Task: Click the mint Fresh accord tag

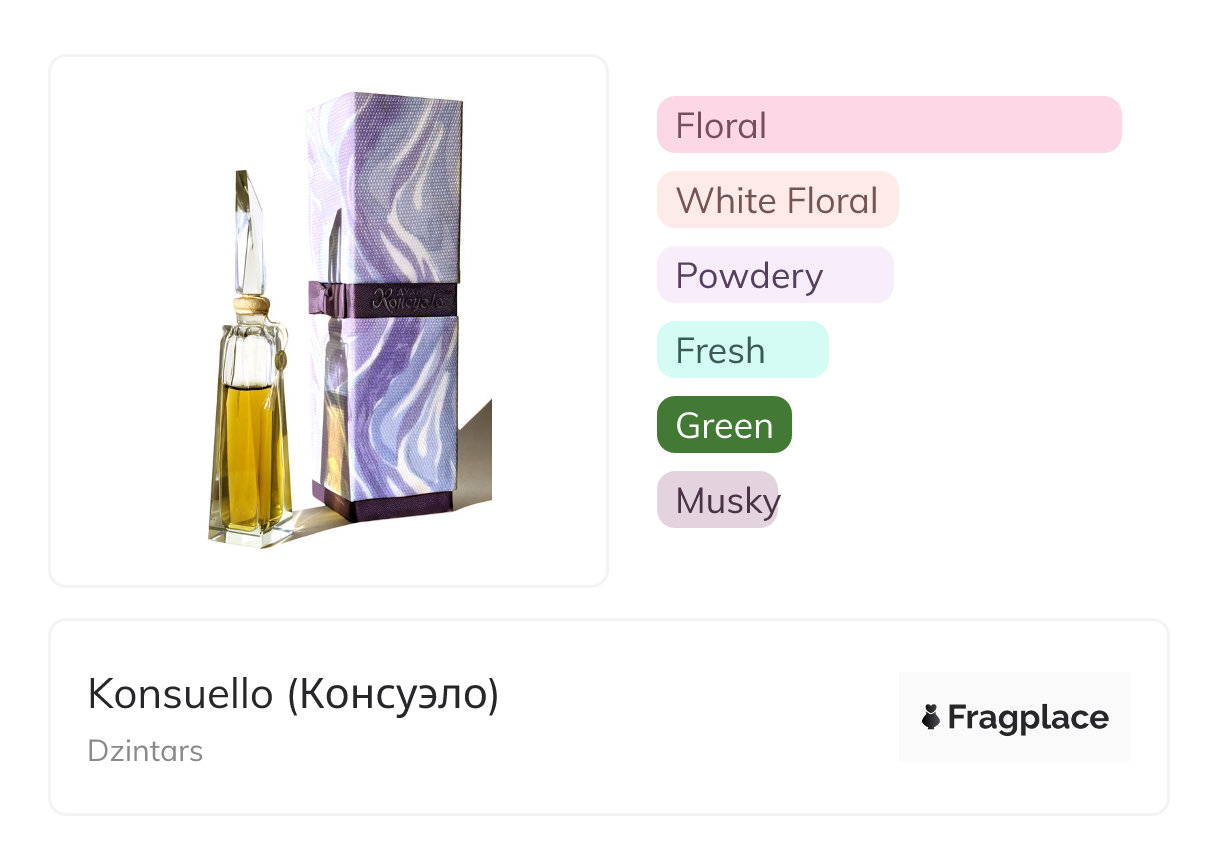Action: click(x=742, y=350)
